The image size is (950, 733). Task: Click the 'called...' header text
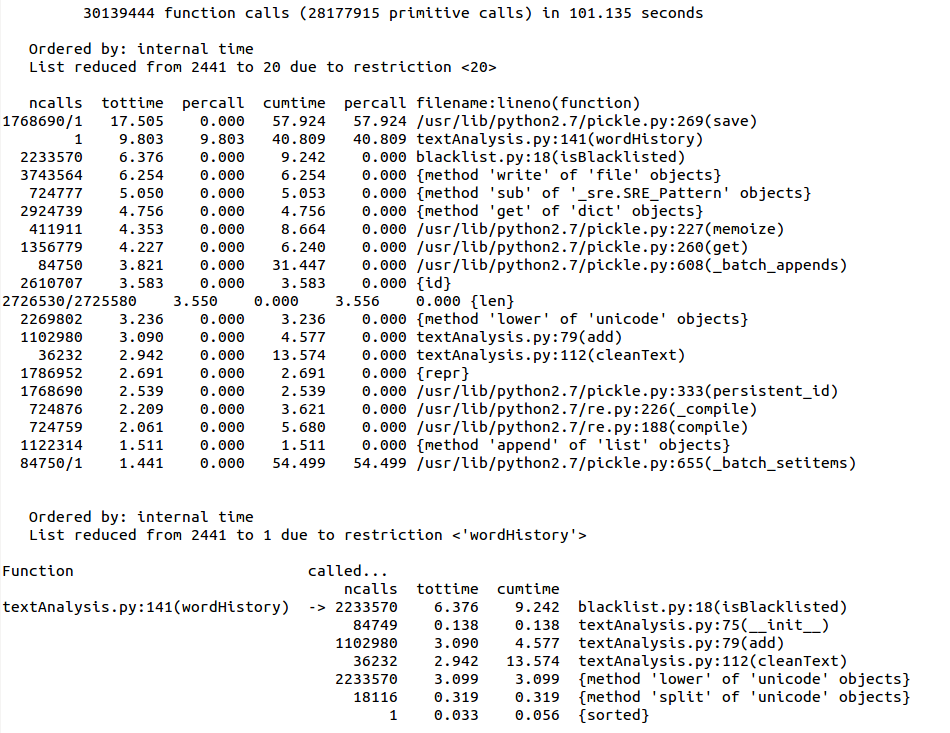(x=348, y=571)
